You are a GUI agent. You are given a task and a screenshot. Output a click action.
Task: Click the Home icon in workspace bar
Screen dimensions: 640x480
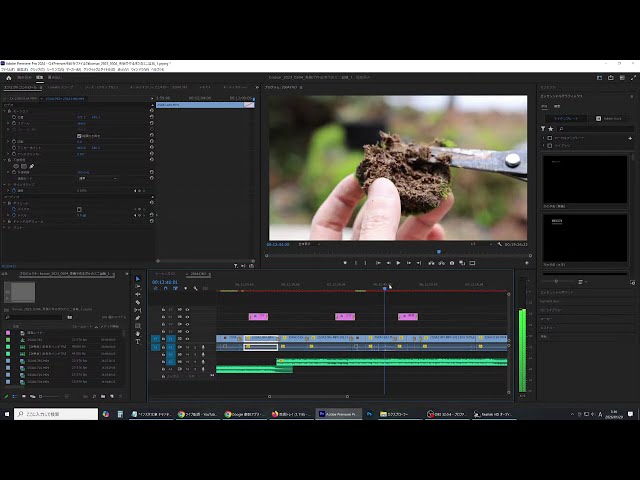pyautogui.click(x=9, y=78)
